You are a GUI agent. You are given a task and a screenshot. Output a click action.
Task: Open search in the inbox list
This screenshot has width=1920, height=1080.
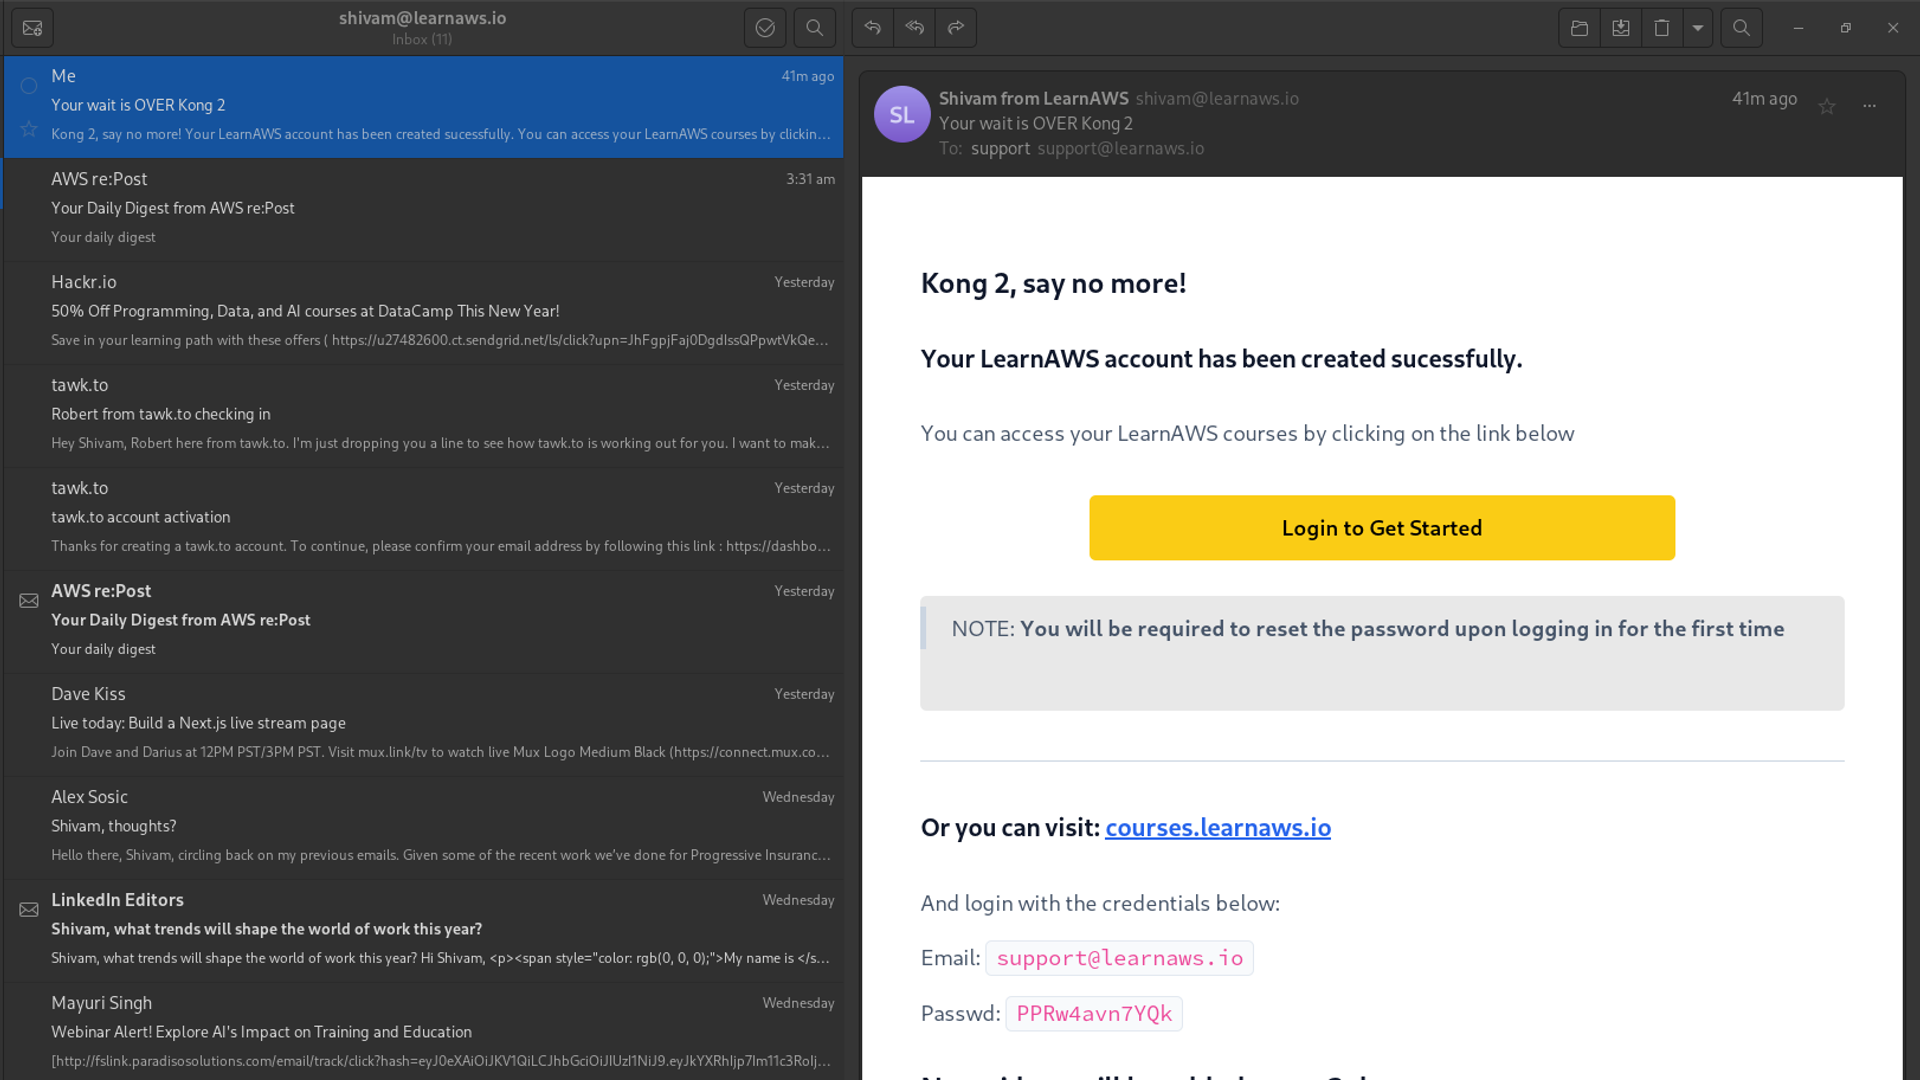coord(815,28)
